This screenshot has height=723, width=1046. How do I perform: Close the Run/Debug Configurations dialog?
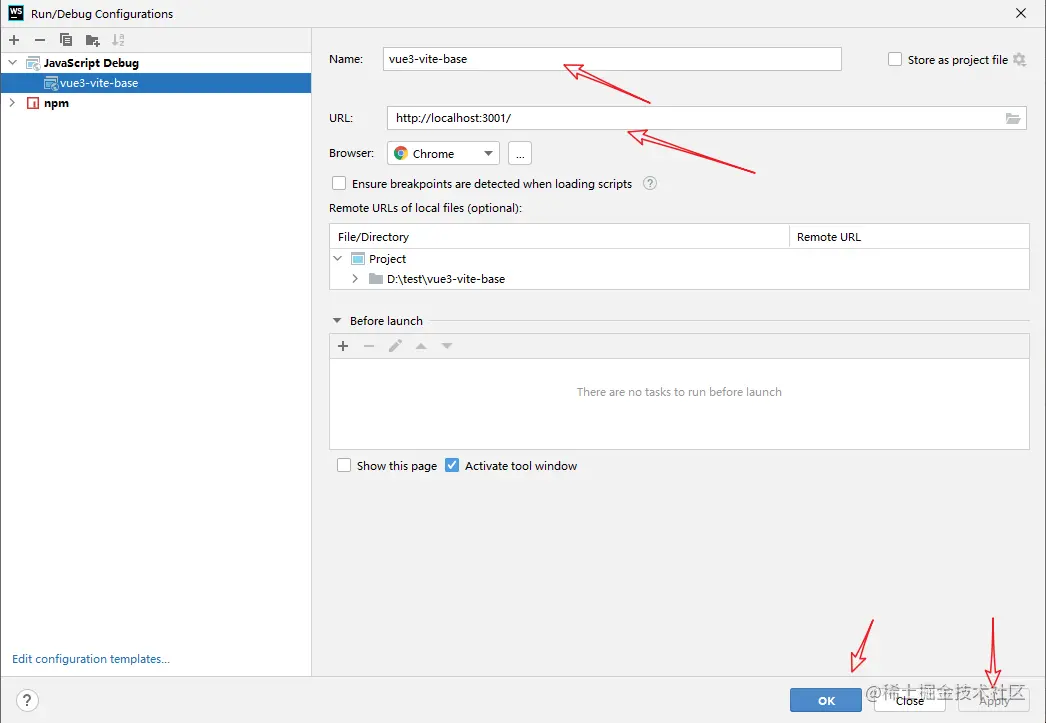(x=1021, y=13)
